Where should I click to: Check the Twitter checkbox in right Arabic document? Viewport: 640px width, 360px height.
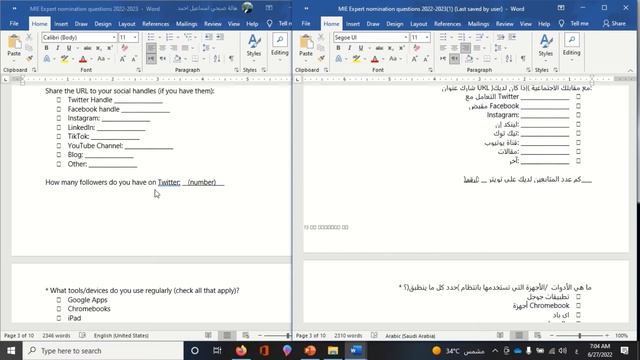tap(578, 97)
